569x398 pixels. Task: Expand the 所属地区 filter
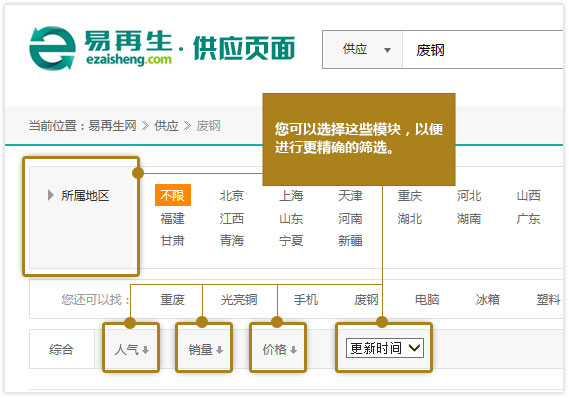(79, 196)
